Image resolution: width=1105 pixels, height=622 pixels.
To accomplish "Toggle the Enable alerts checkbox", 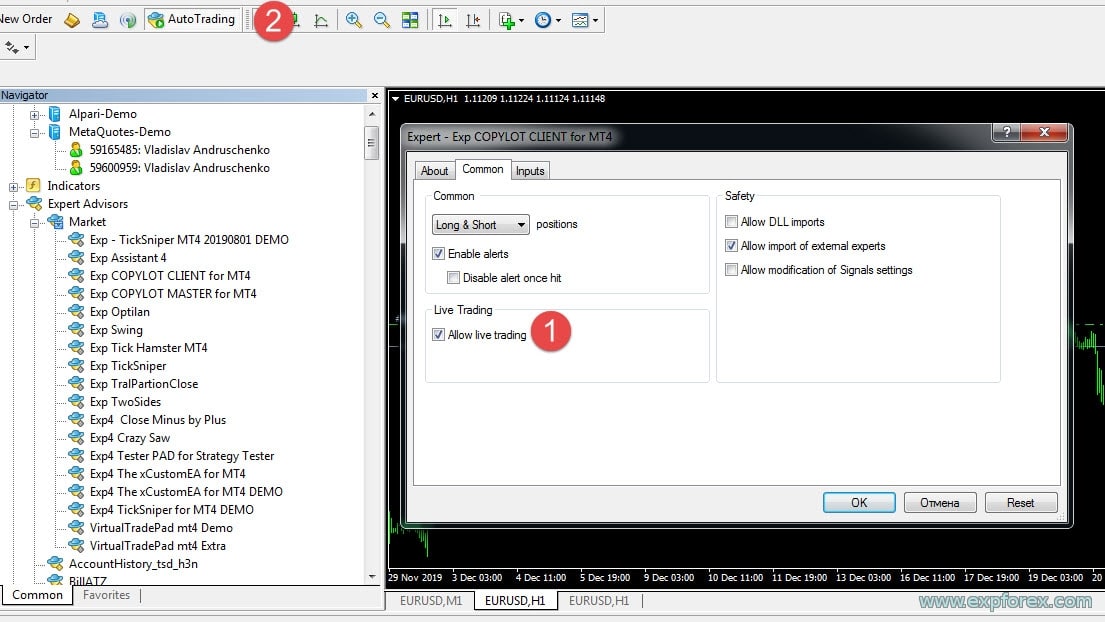I will [x=438, y=254].
